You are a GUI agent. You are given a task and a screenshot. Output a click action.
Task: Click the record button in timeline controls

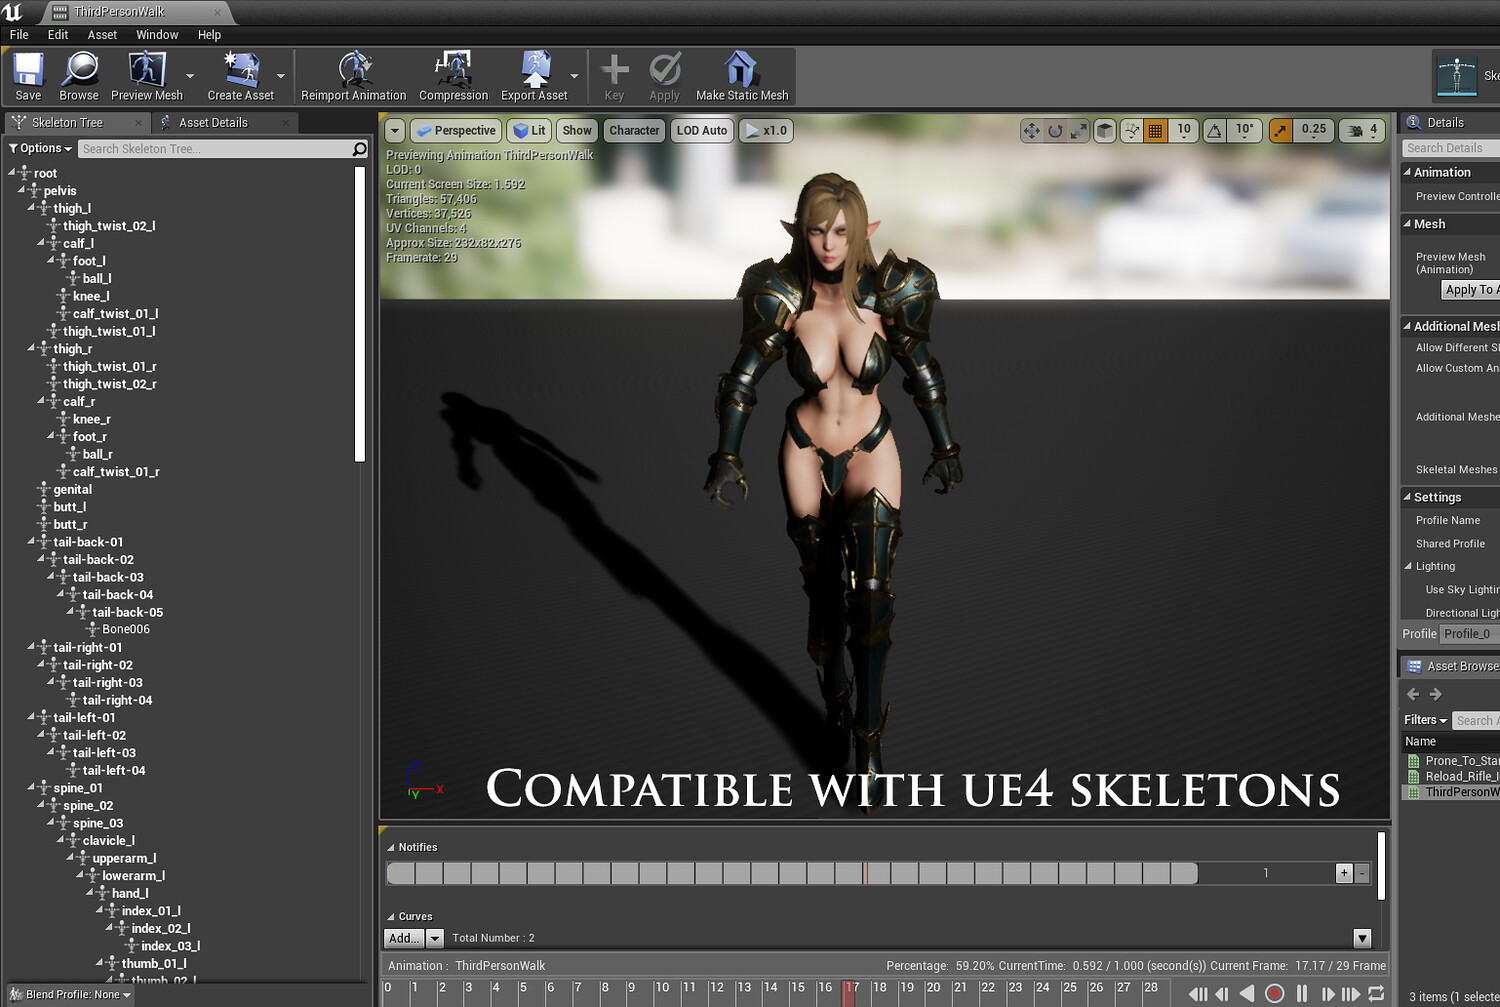click(1274, 993)
